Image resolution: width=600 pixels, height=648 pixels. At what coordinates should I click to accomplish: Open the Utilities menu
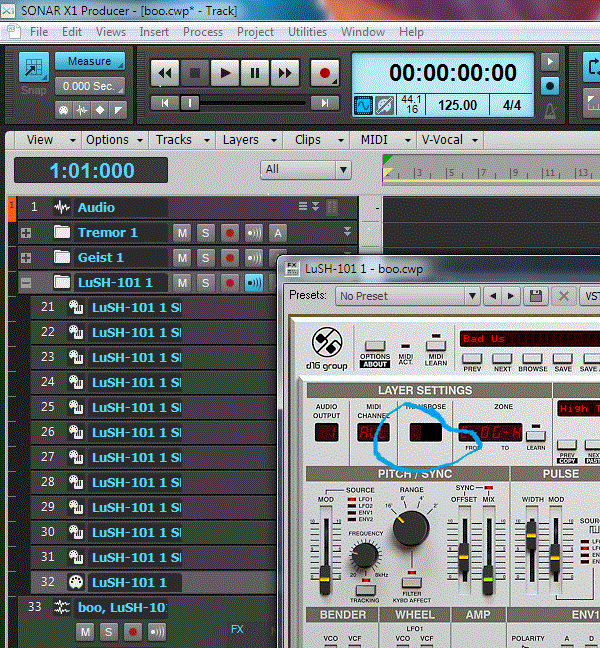click(x=307, y=31)
